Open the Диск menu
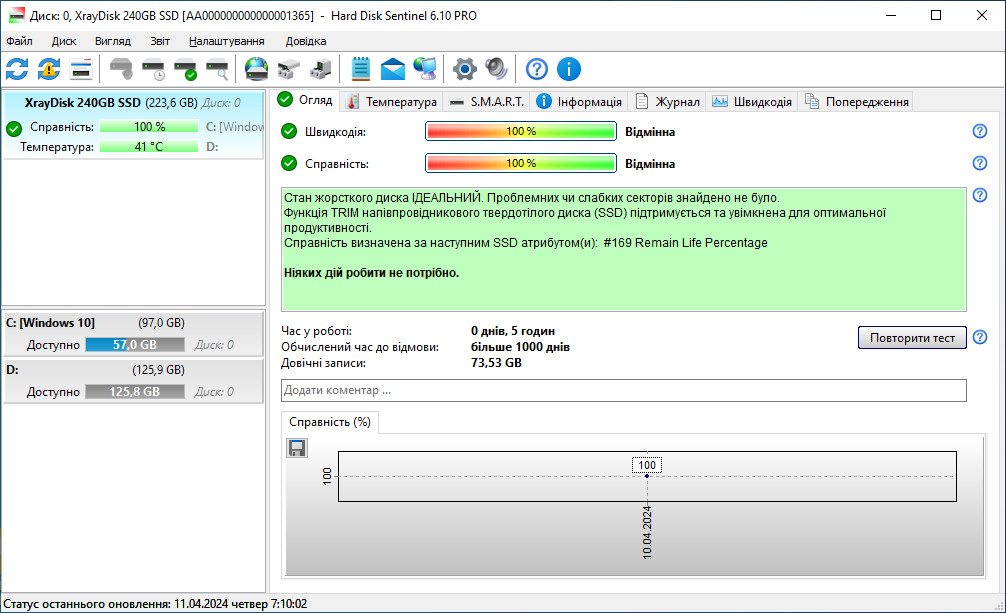 (64, 41)
